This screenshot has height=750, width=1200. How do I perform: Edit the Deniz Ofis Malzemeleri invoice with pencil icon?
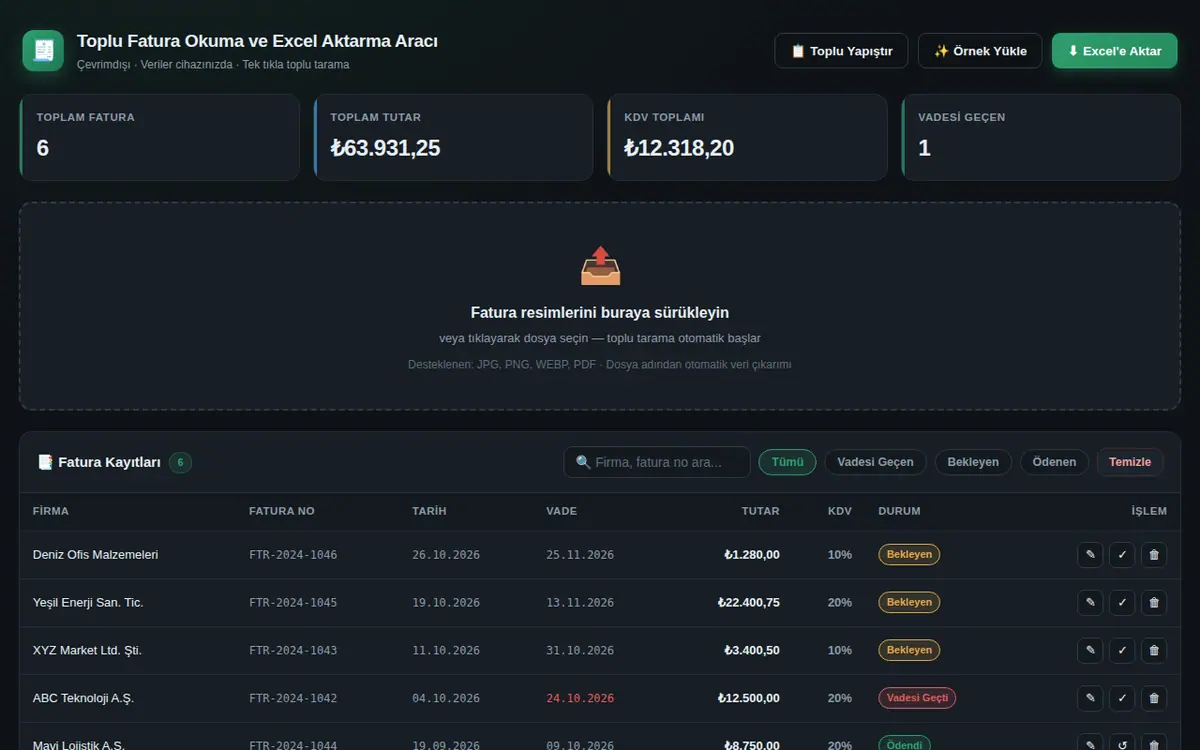pos(1090,554)
